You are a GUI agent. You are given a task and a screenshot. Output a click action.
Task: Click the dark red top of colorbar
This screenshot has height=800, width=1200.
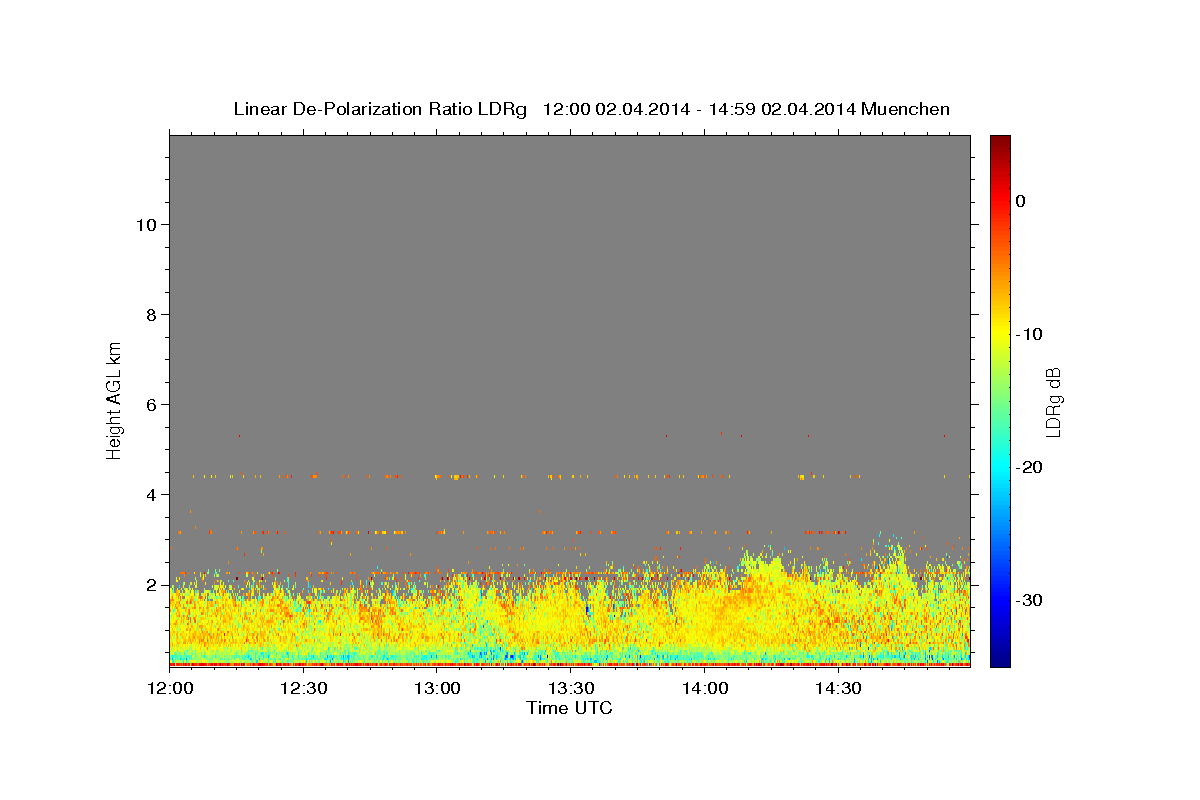(1000, 143)
